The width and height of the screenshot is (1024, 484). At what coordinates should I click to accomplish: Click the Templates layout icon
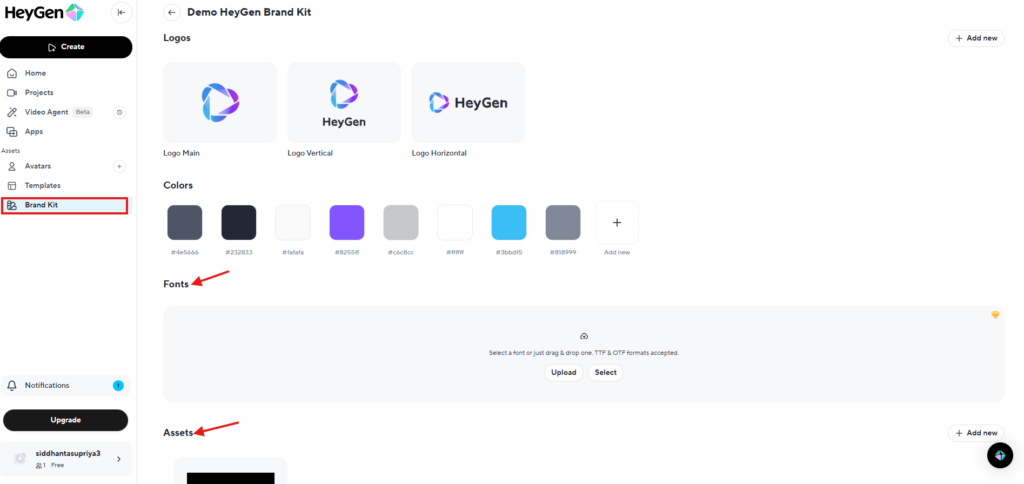tap(12, 186)
